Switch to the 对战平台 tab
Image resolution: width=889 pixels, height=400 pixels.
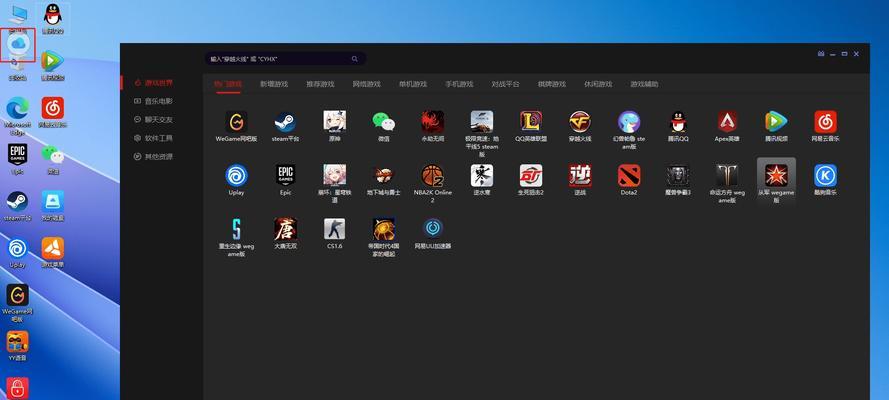point(505,84)
